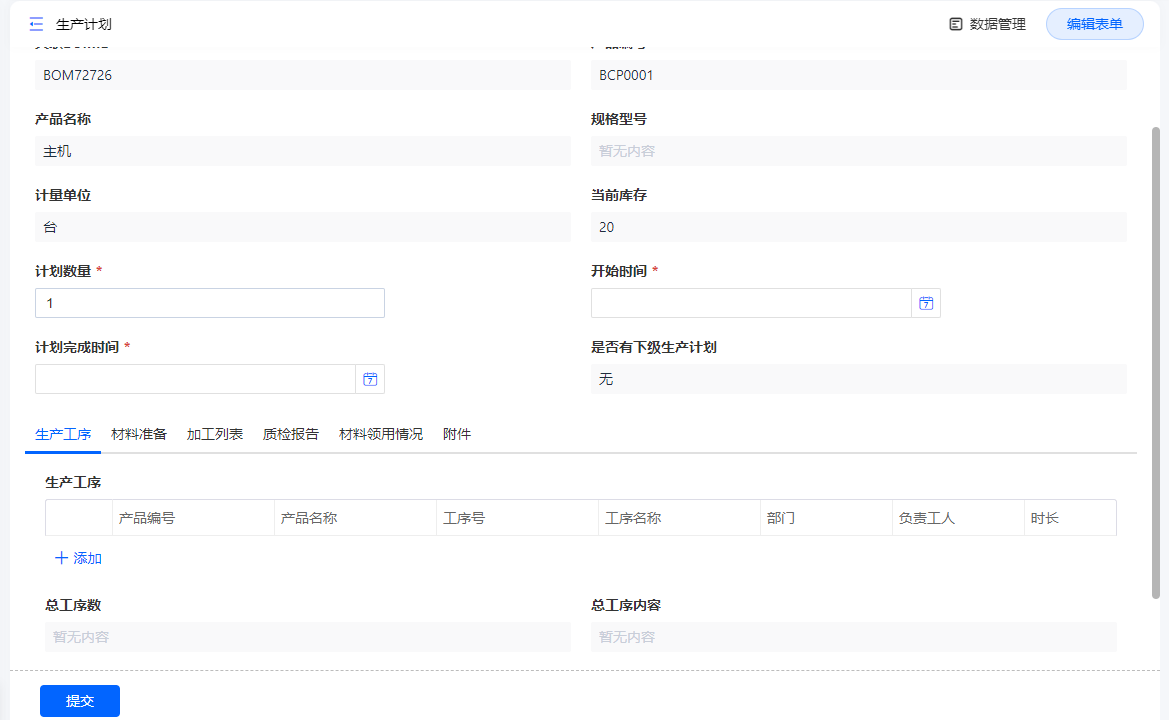Switch to the 材料准备 tab

point(139,435)
